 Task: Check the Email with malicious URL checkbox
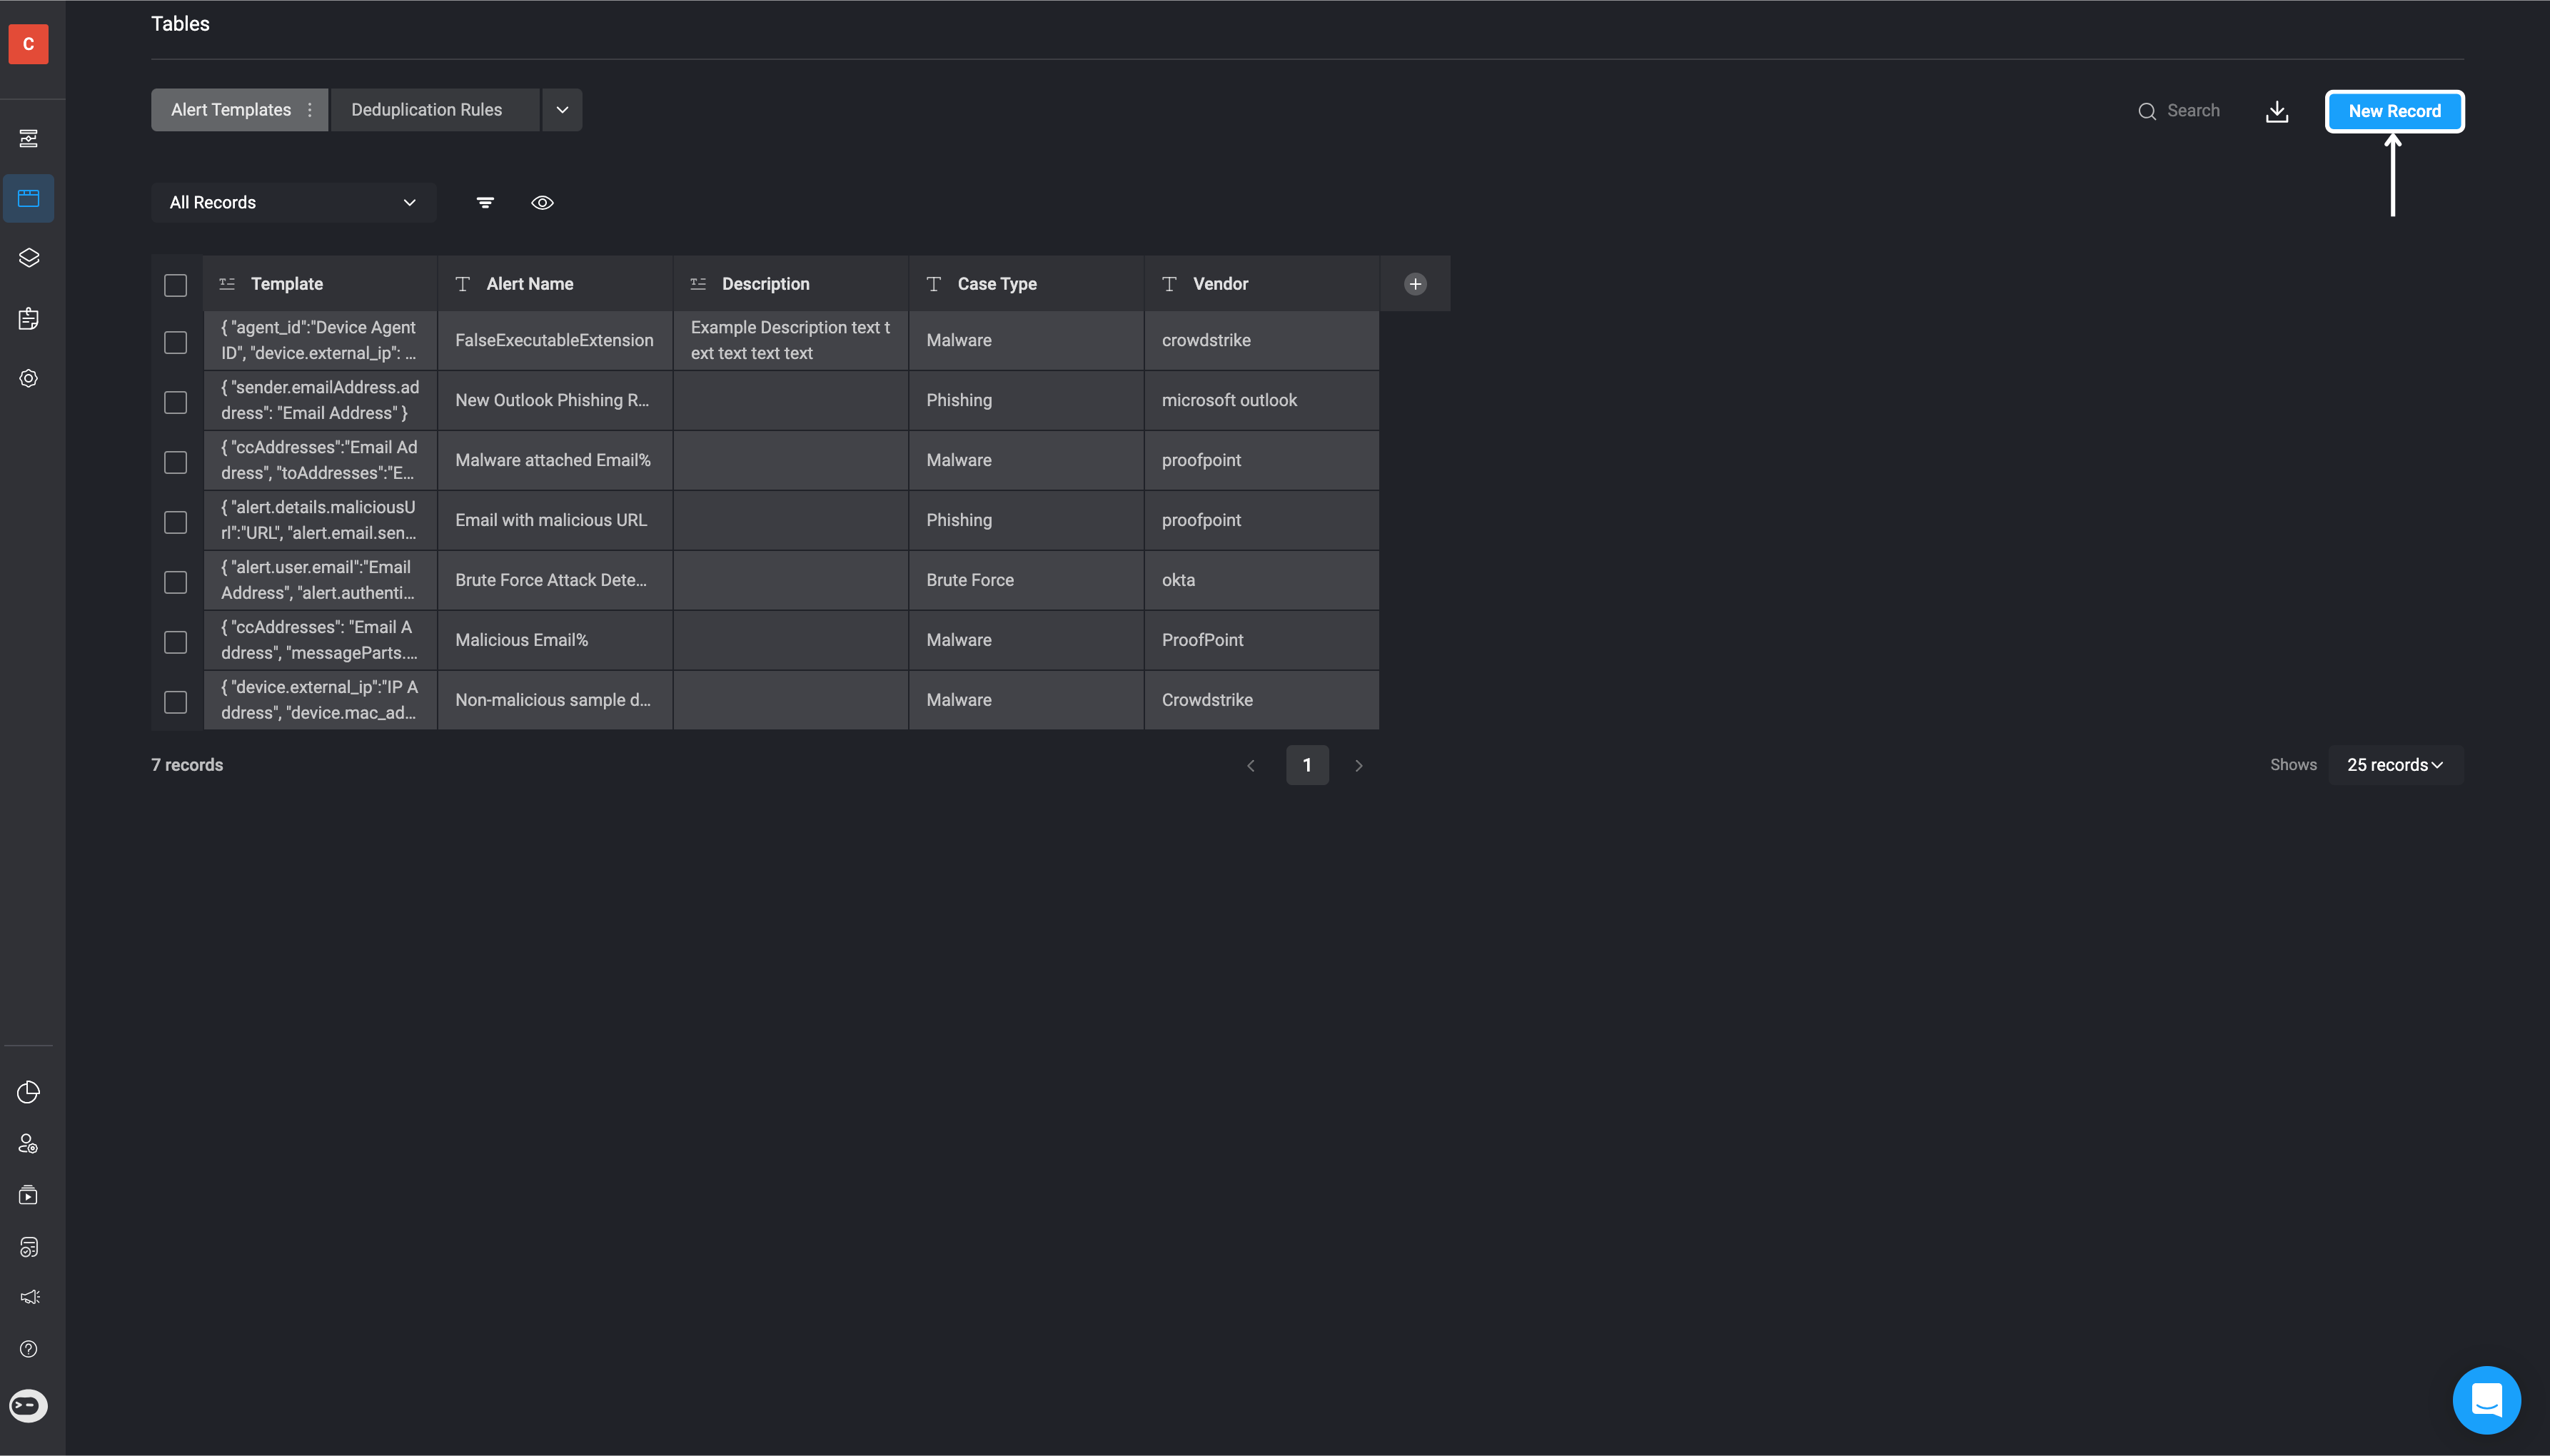click(176, 522)
